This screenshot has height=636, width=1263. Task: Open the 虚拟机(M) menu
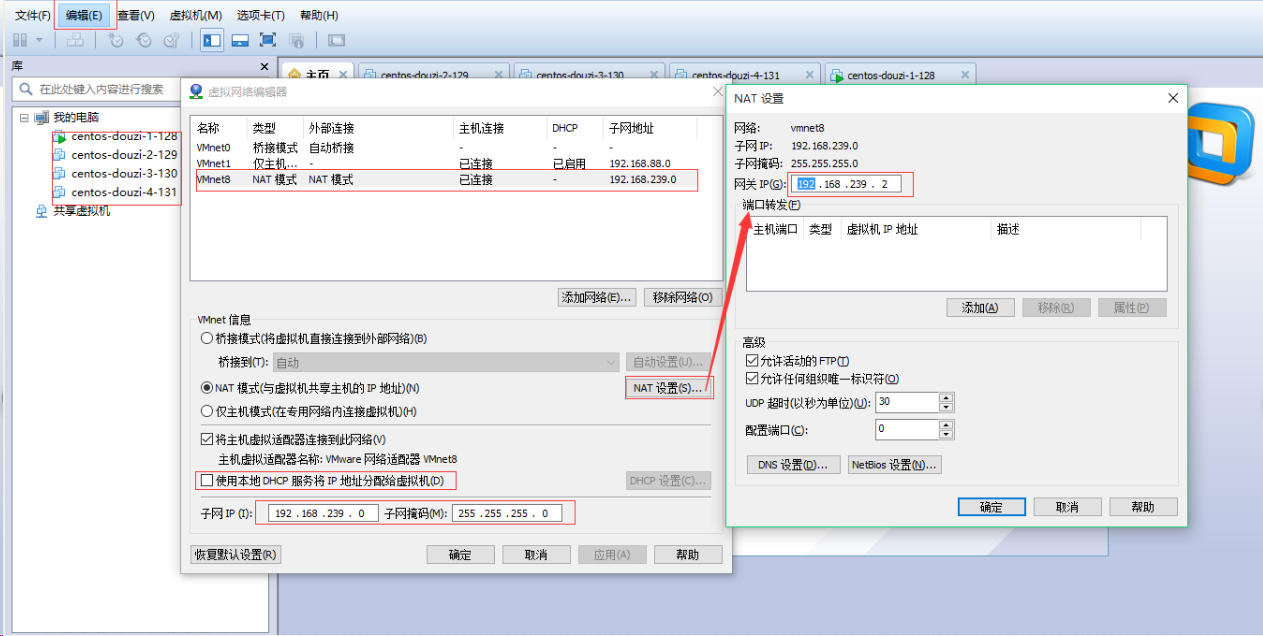[196, 15]
